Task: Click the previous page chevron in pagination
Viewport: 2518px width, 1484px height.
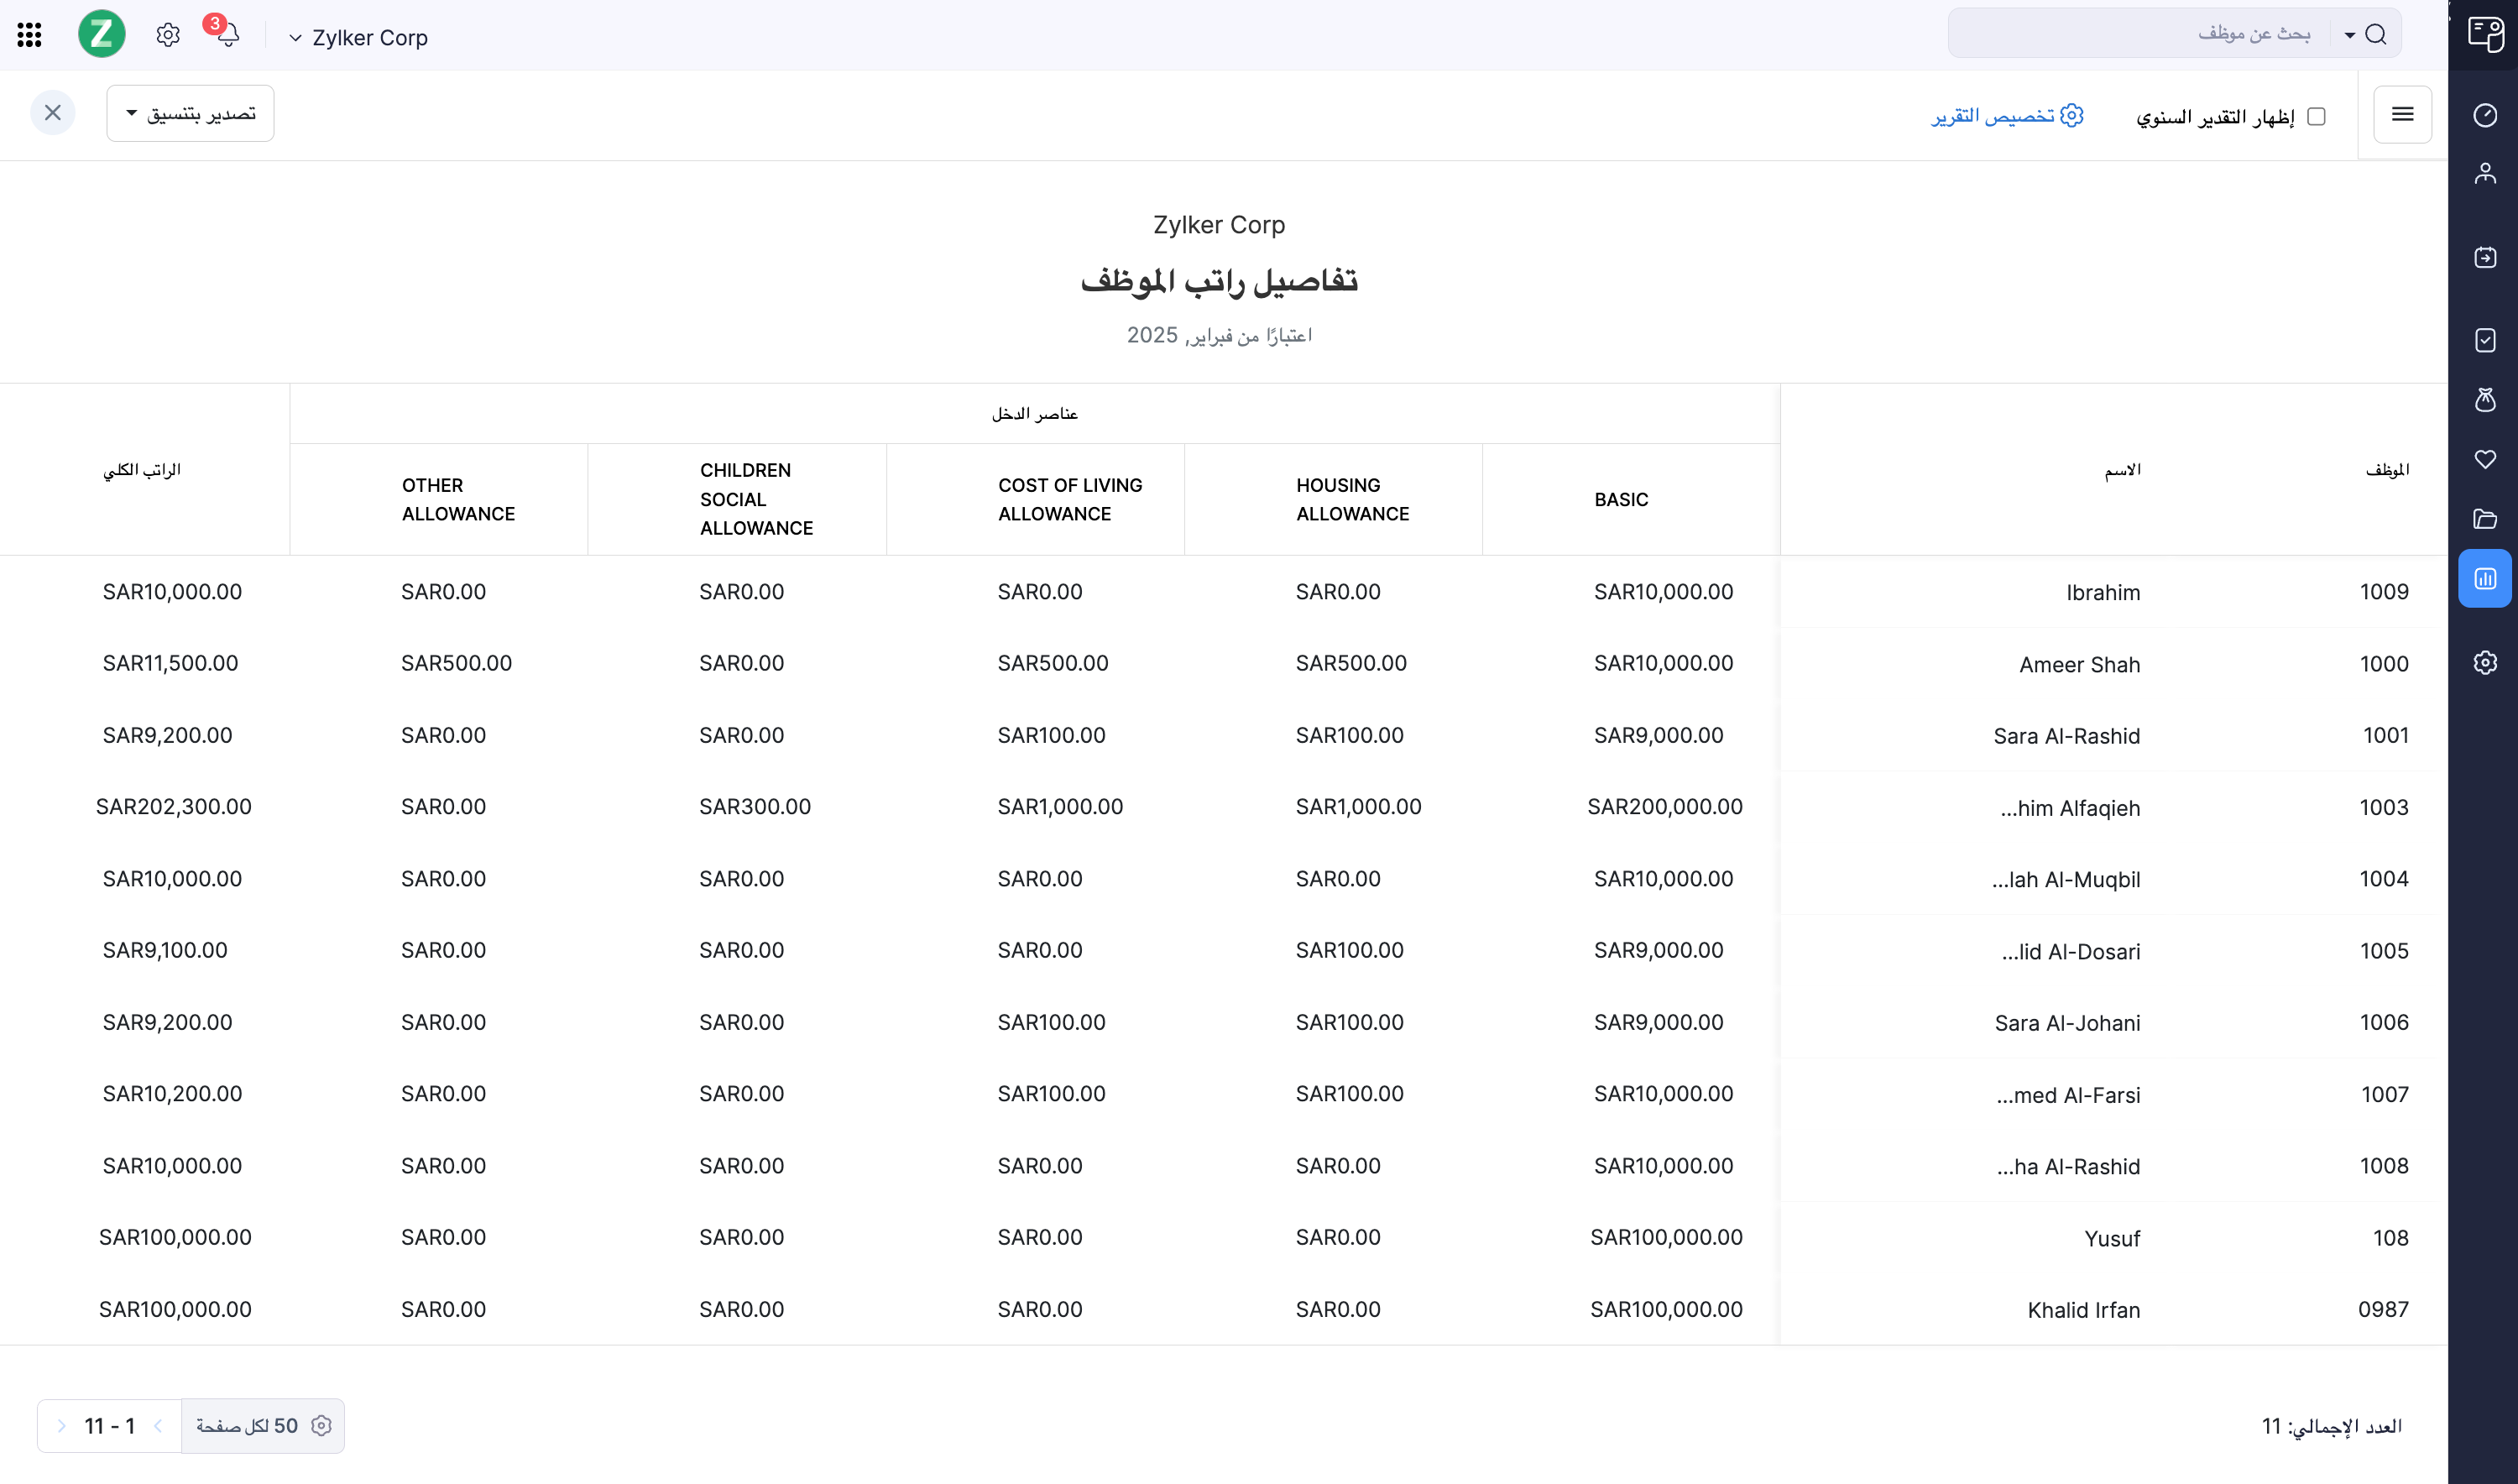Action: pyautogui.click(x=158, y=1425)
